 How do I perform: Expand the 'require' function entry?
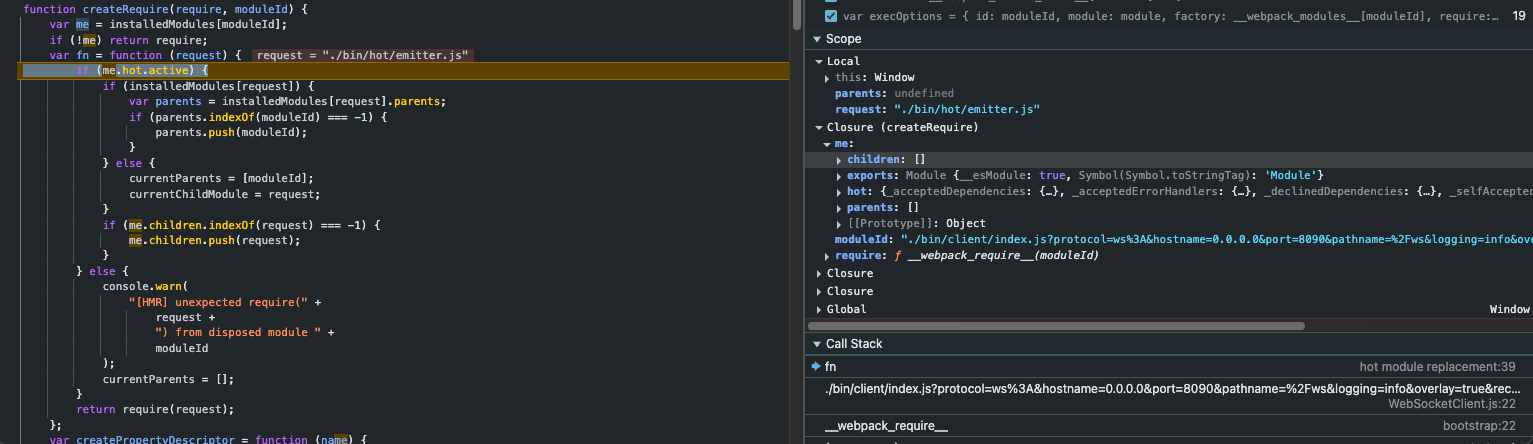click(x=827, y=257)
